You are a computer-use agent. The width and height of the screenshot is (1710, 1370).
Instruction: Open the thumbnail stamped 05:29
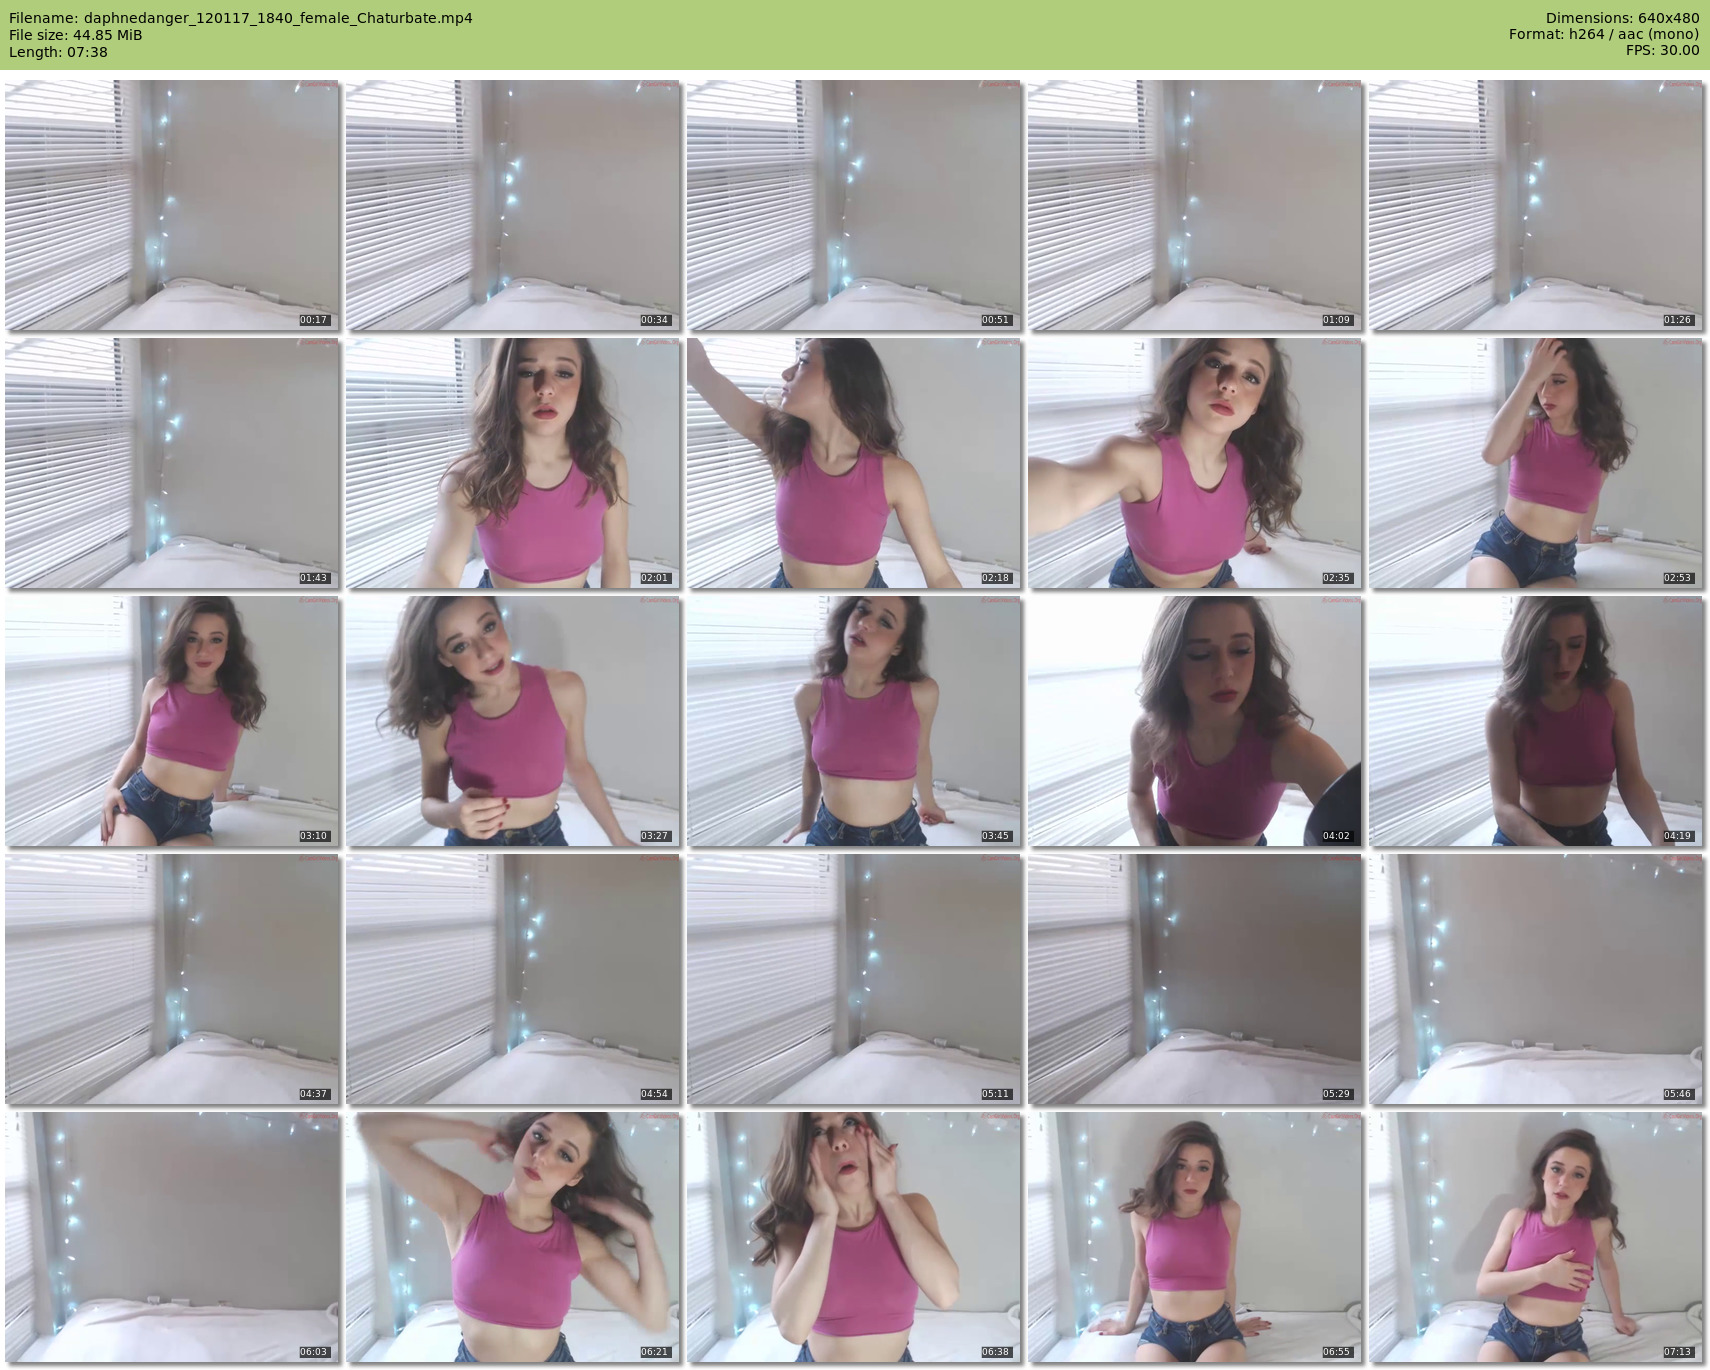(1195, 979)
